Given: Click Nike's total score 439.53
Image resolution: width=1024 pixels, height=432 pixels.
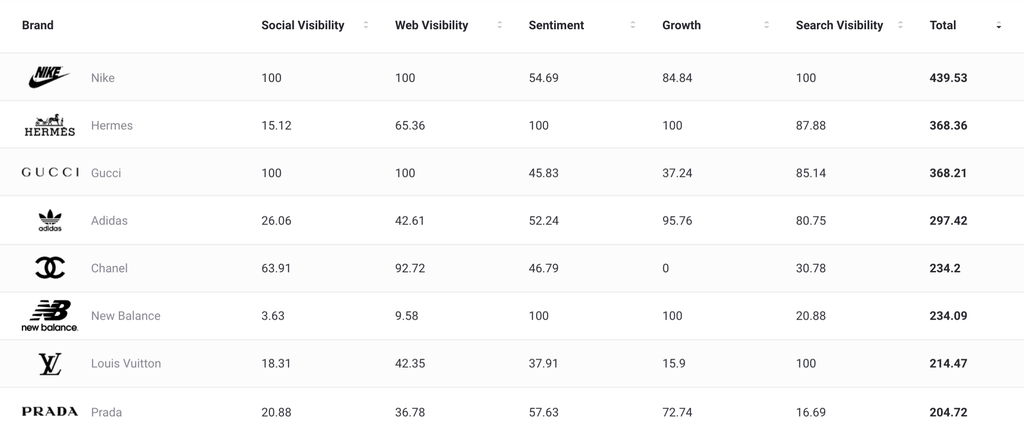Looking at the screenshot, I should (948, 78).
